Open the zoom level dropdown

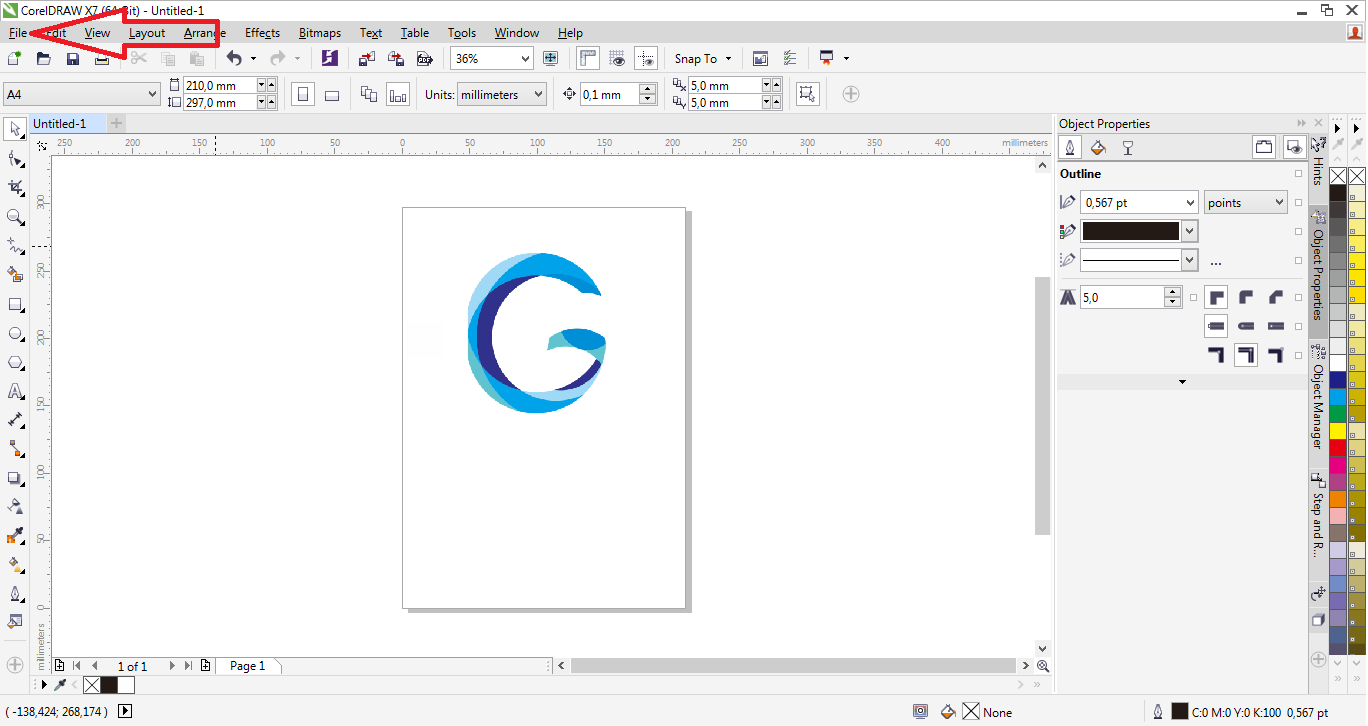click(527, 58)
